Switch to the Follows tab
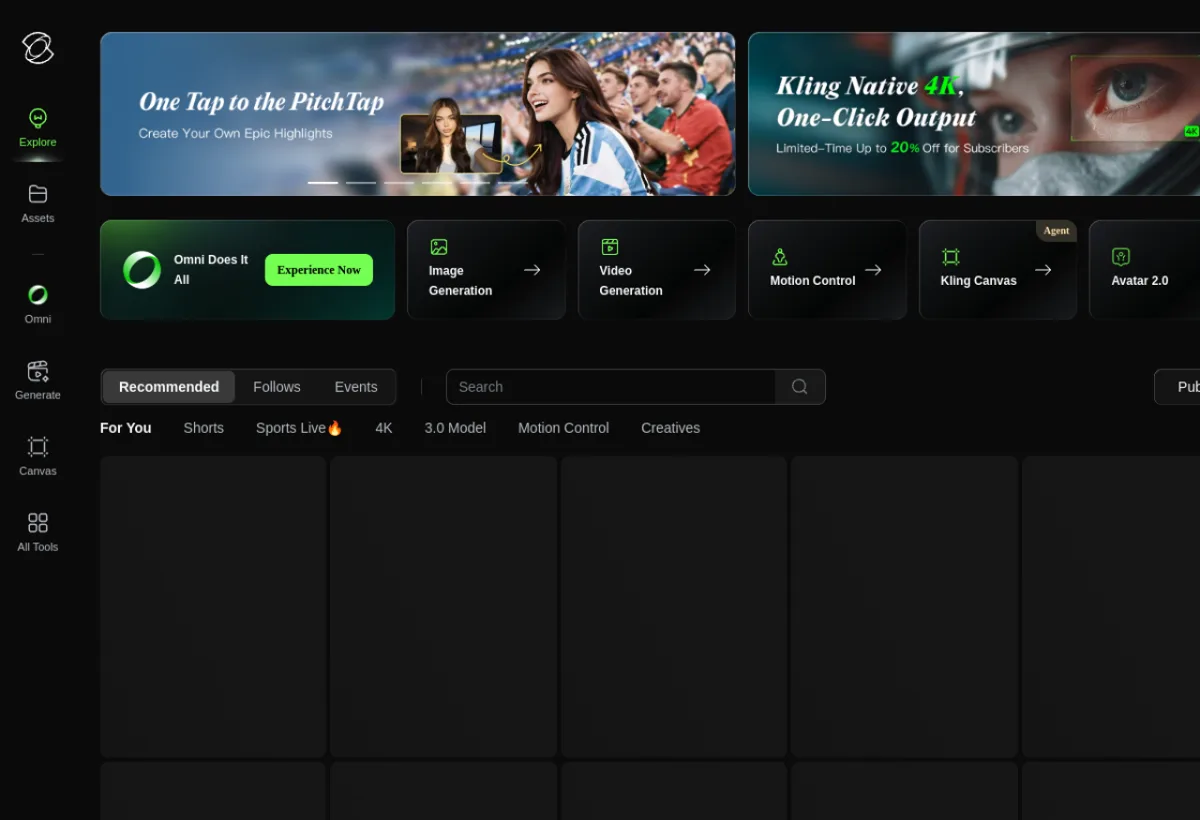The height and width of the screenshot is (820, 1200). pyautogui.click(x=277, y=387)
